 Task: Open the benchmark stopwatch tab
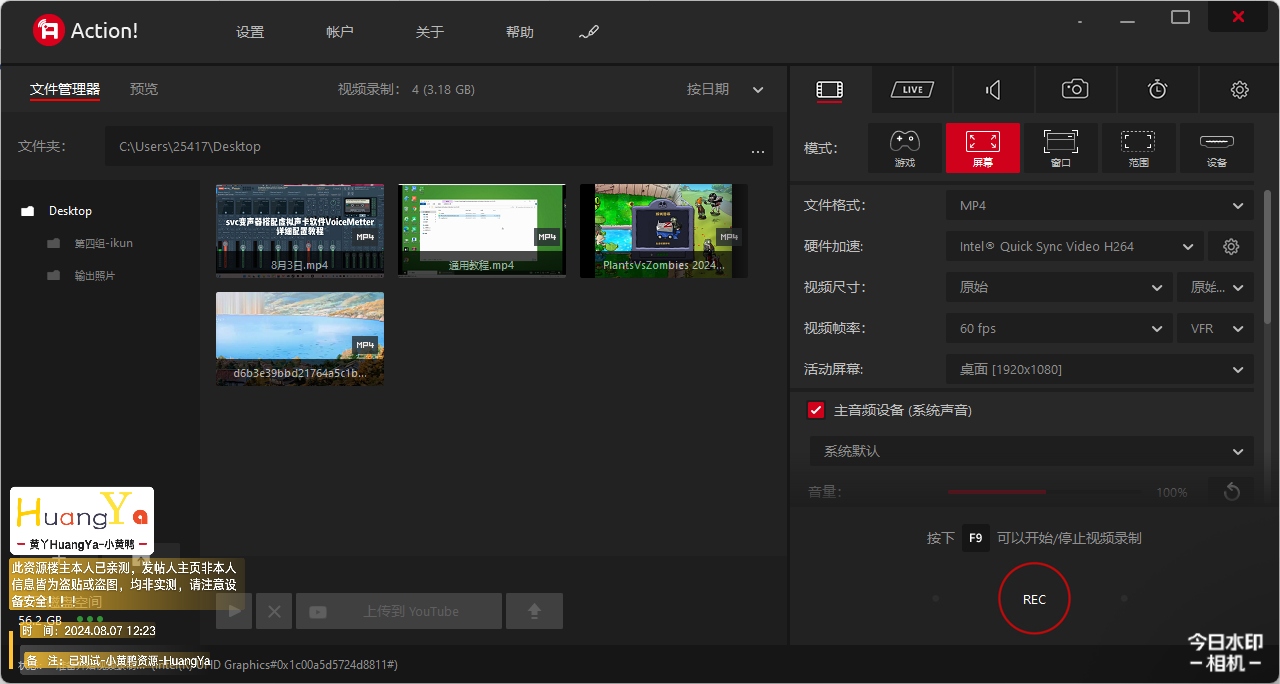1157,90
